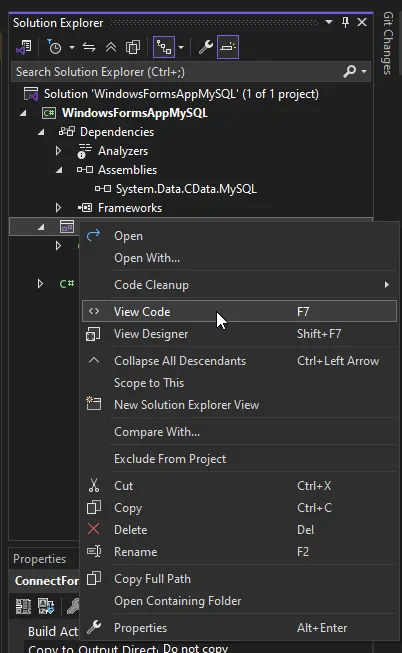Select the Dependencies tree item
The height and width of the screenshot is (653, 402).
[x=117, y=132]
